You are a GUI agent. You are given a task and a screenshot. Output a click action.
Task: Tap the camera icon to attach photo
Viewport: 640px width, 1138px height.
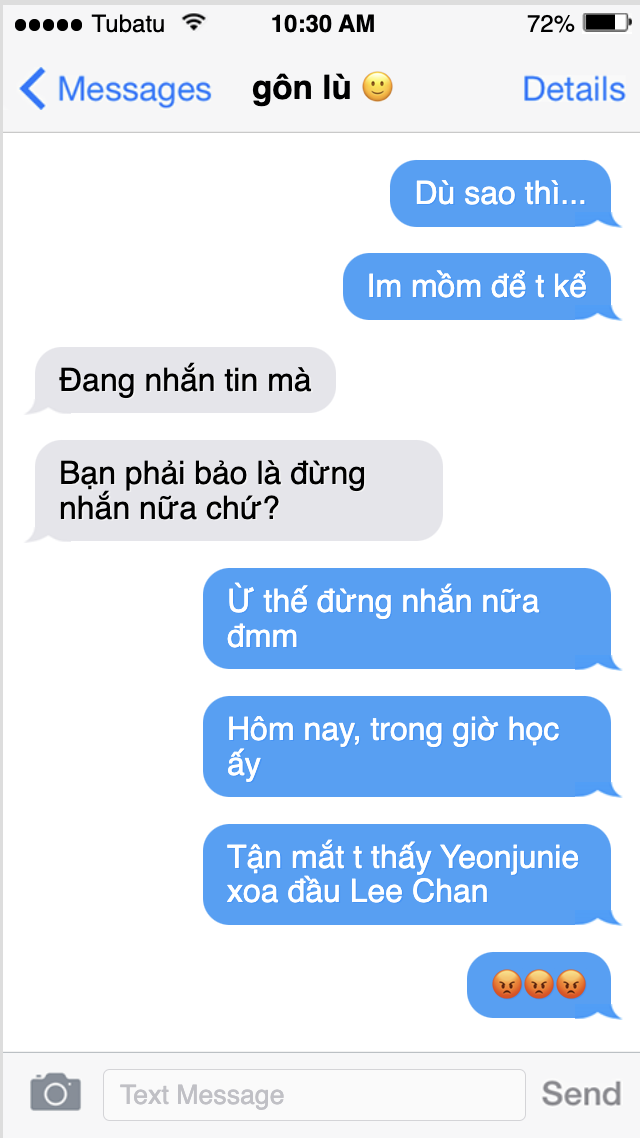tap(55, 1092)
